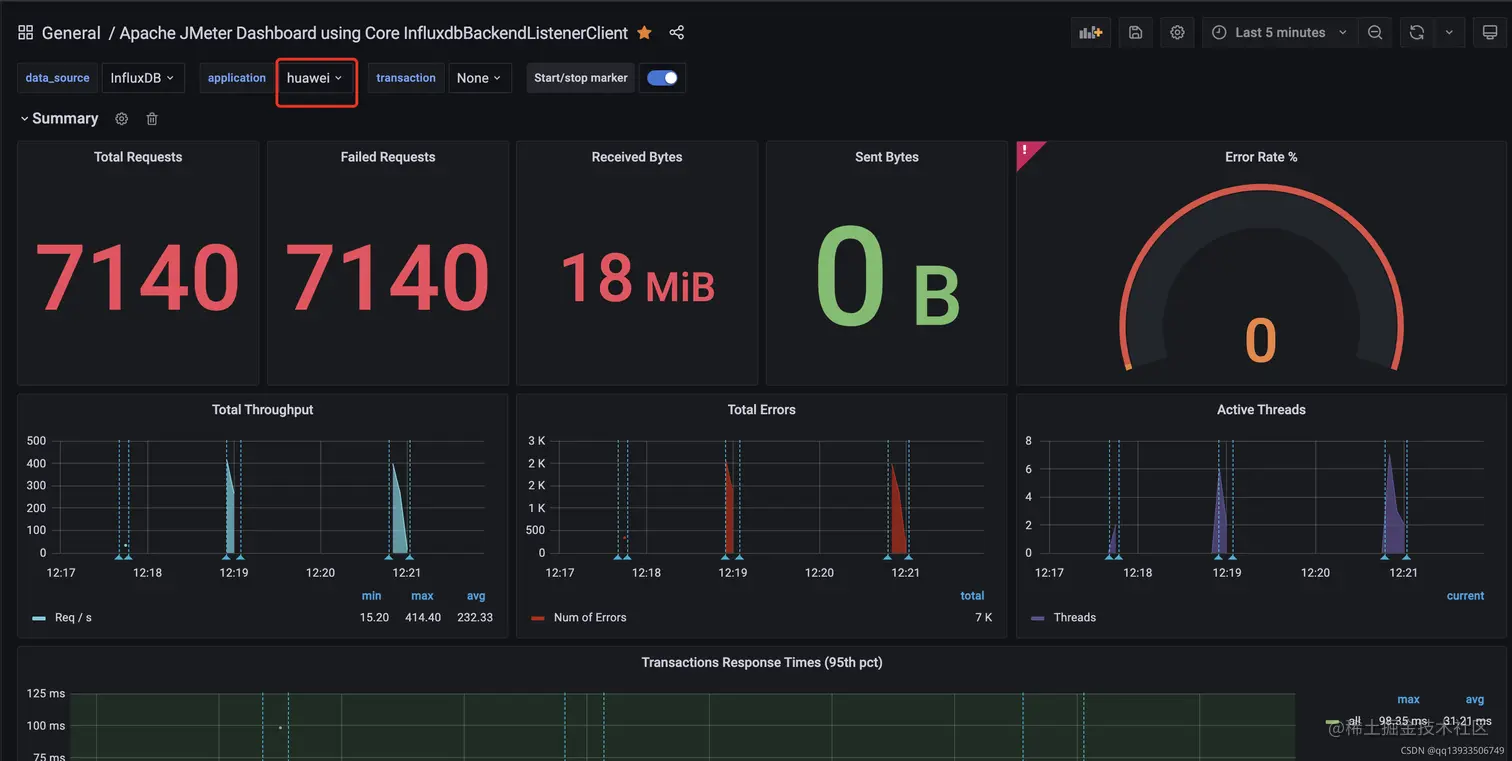Open the Received Bytes panel title menu

point(637,157)
